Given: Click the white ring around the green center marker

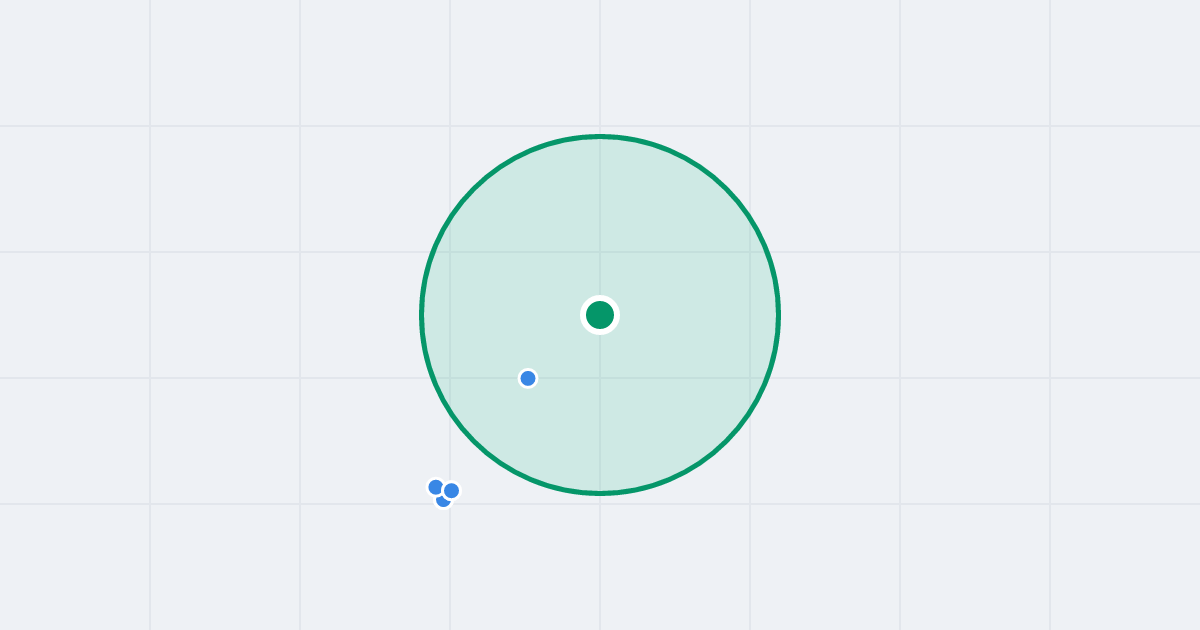Looking at the screenshot, I should (600, 298).
